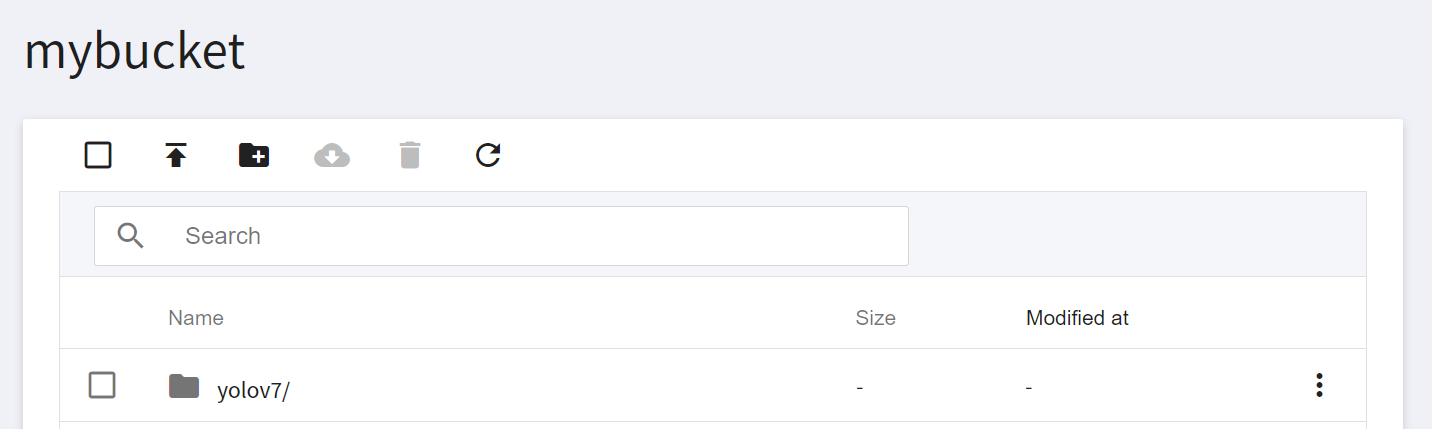1432x429 pixels.
Task: Sort by the Modified at column header
Action: click(1077, 318)
